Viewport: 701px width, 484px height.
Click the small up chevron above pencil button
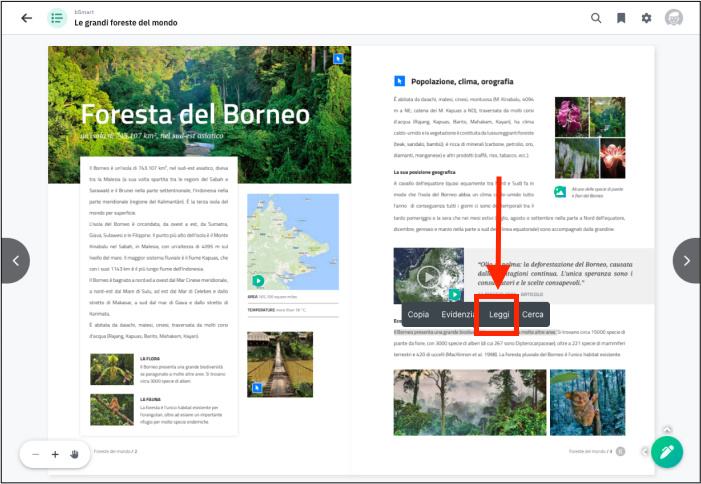click(x=667, y=429)
